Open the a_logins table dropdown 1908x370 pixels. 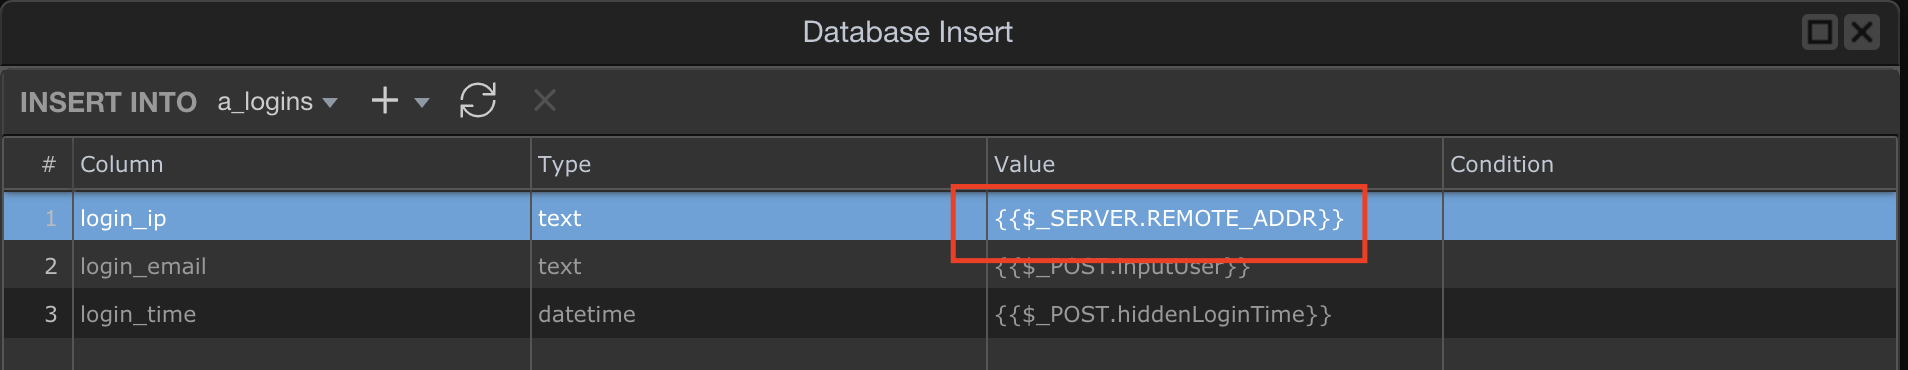278,102
